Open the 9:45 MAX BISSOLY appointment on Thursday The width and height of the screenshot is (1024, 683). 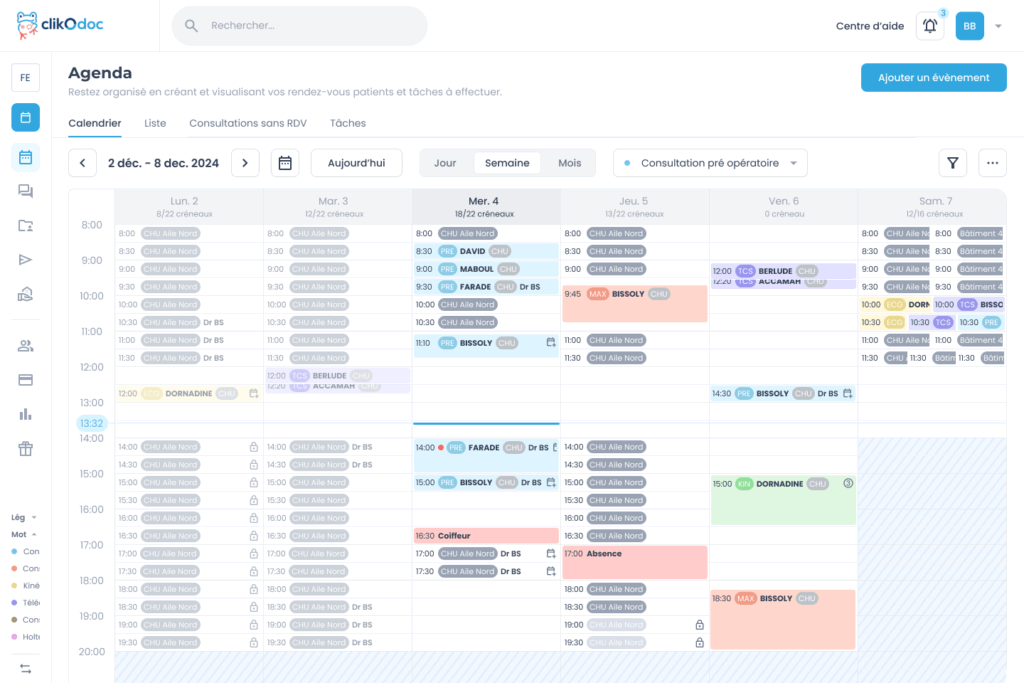[635, 304]
